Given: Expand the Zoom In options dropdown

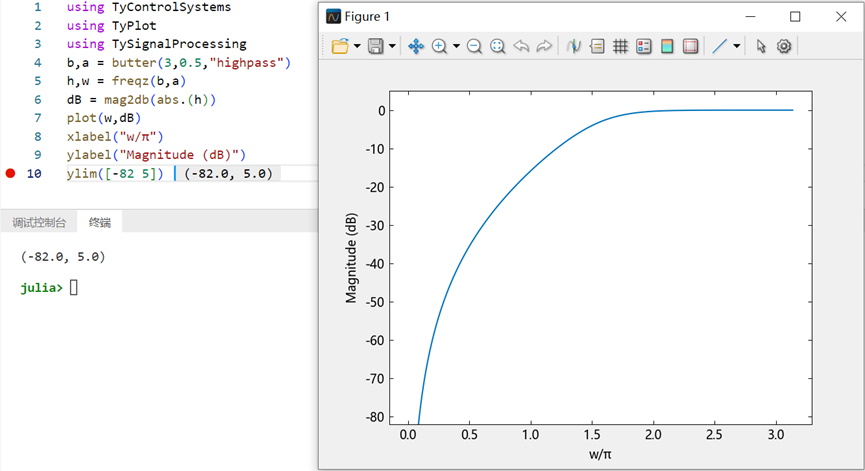Looking at the screenshot, I should click(456, 46).
